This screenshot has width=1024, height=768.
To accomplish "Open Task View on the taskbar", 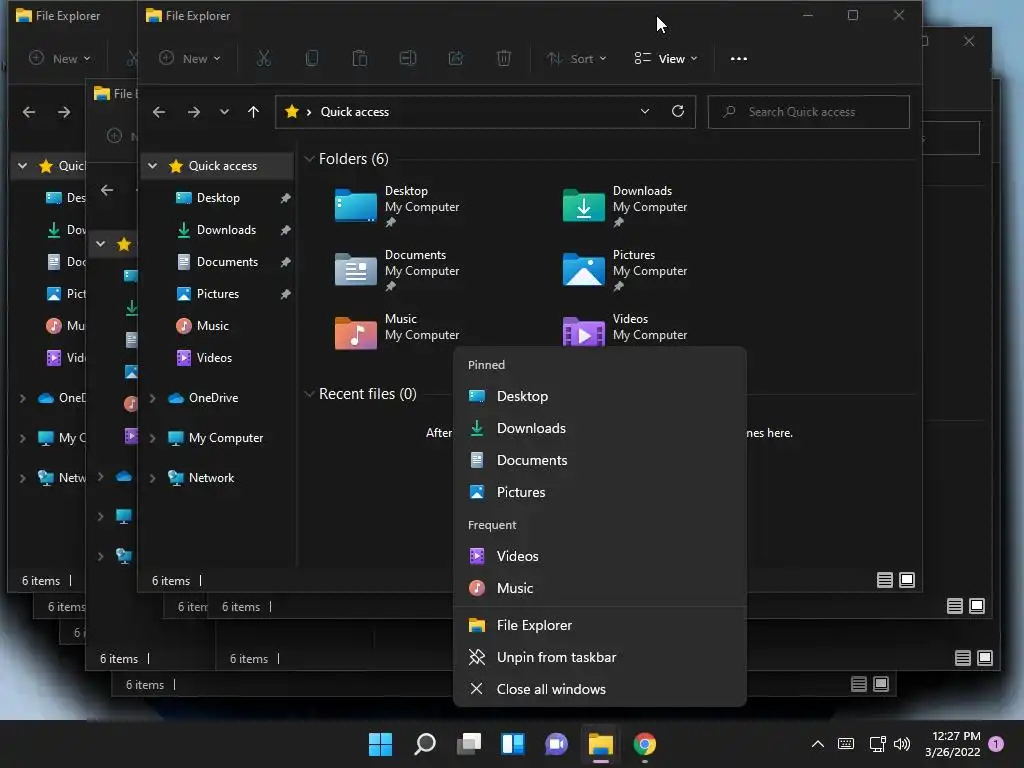I will click(469, 744).
